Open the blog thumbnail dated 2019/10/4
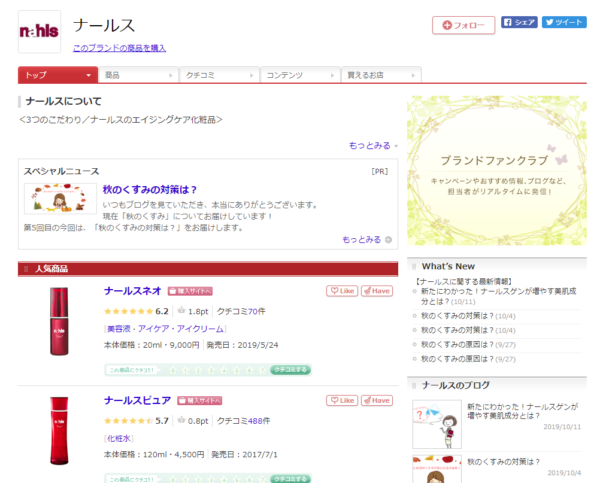600x483 pixels. click(x=437, y=469)
